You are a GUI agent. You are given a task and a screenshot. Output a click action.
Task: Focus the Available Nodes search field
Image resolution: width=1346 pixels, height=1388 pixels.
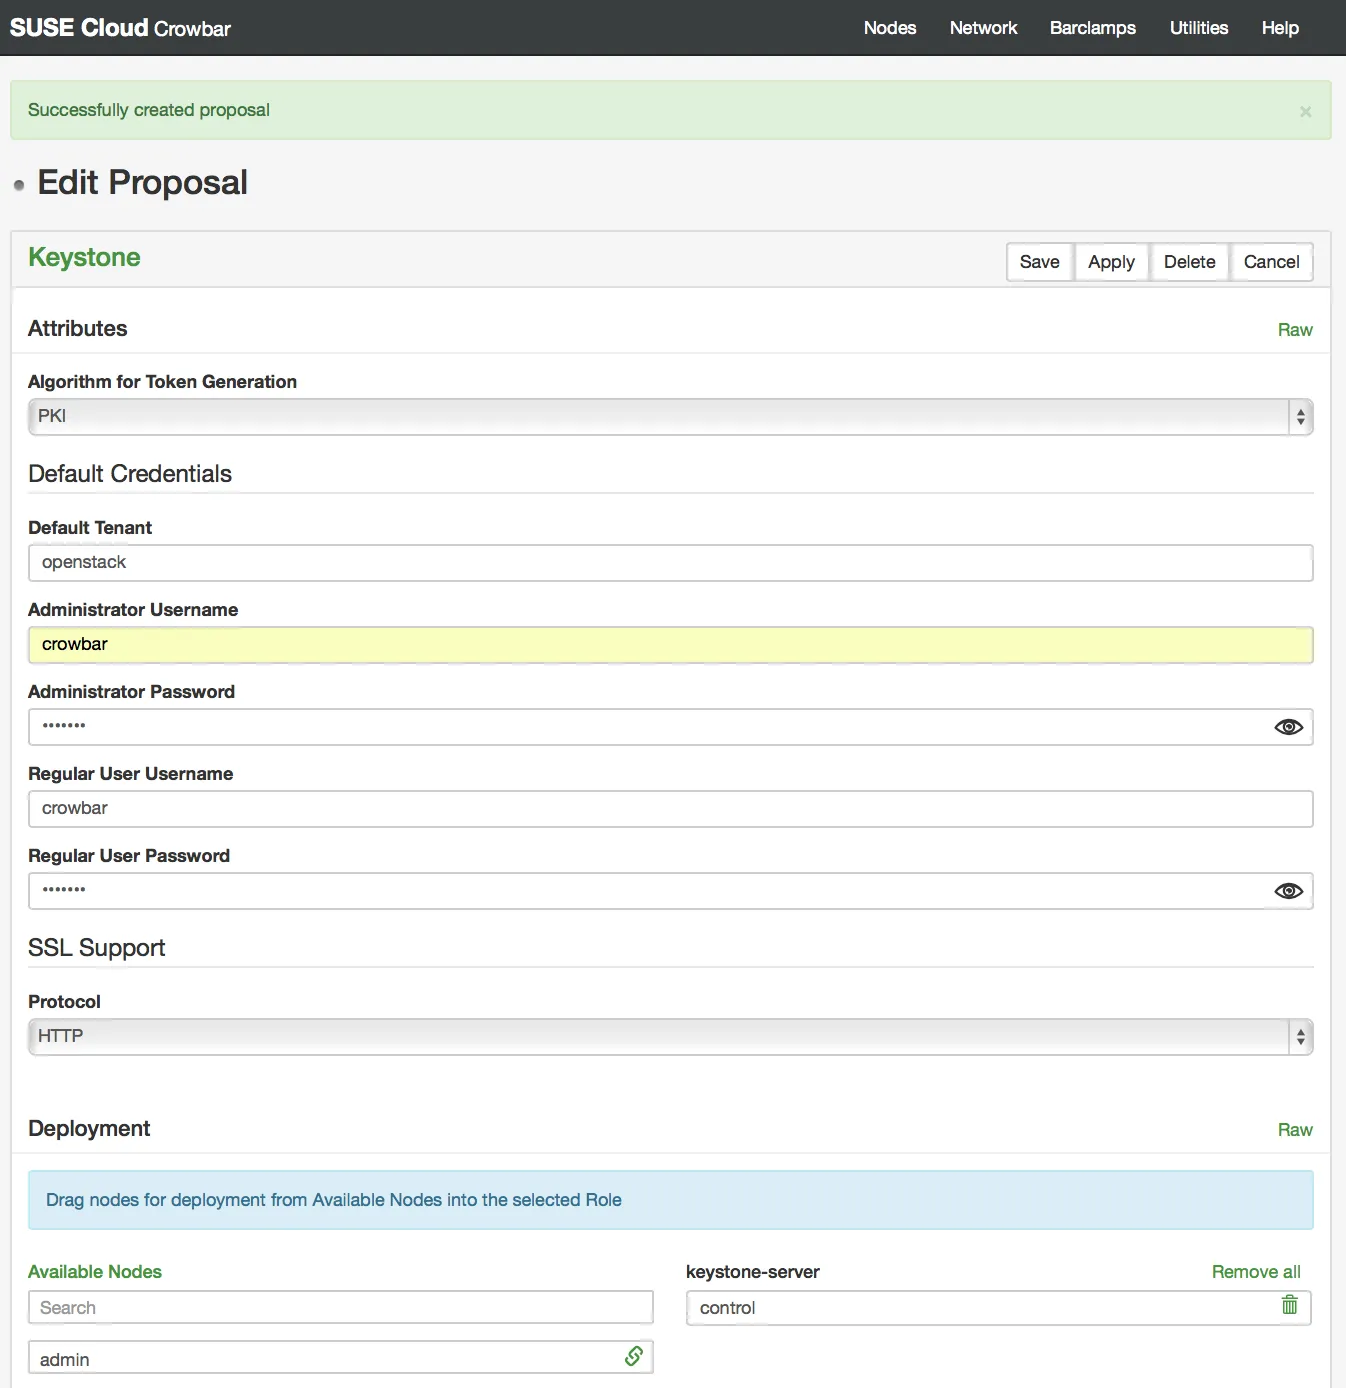[x=341, y=1308]
